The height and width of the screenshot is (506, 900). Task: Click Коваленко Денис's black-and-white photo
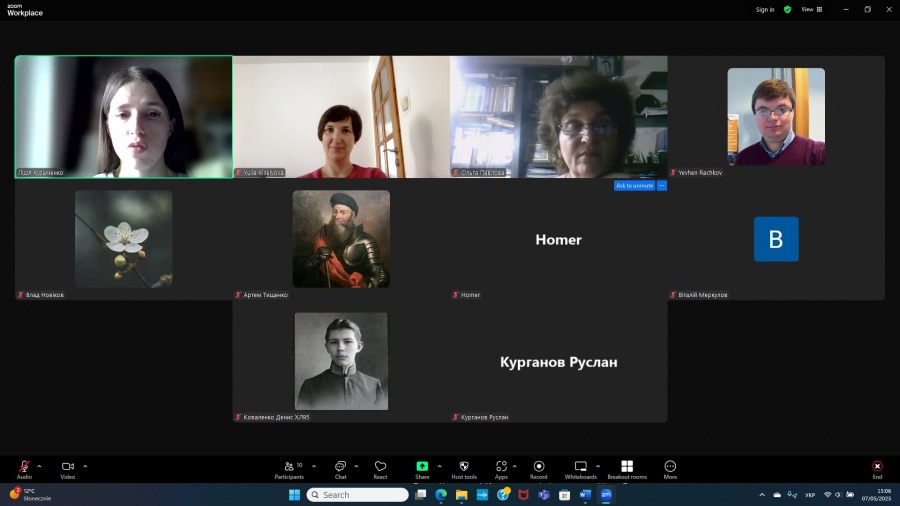tap(342, 361)
